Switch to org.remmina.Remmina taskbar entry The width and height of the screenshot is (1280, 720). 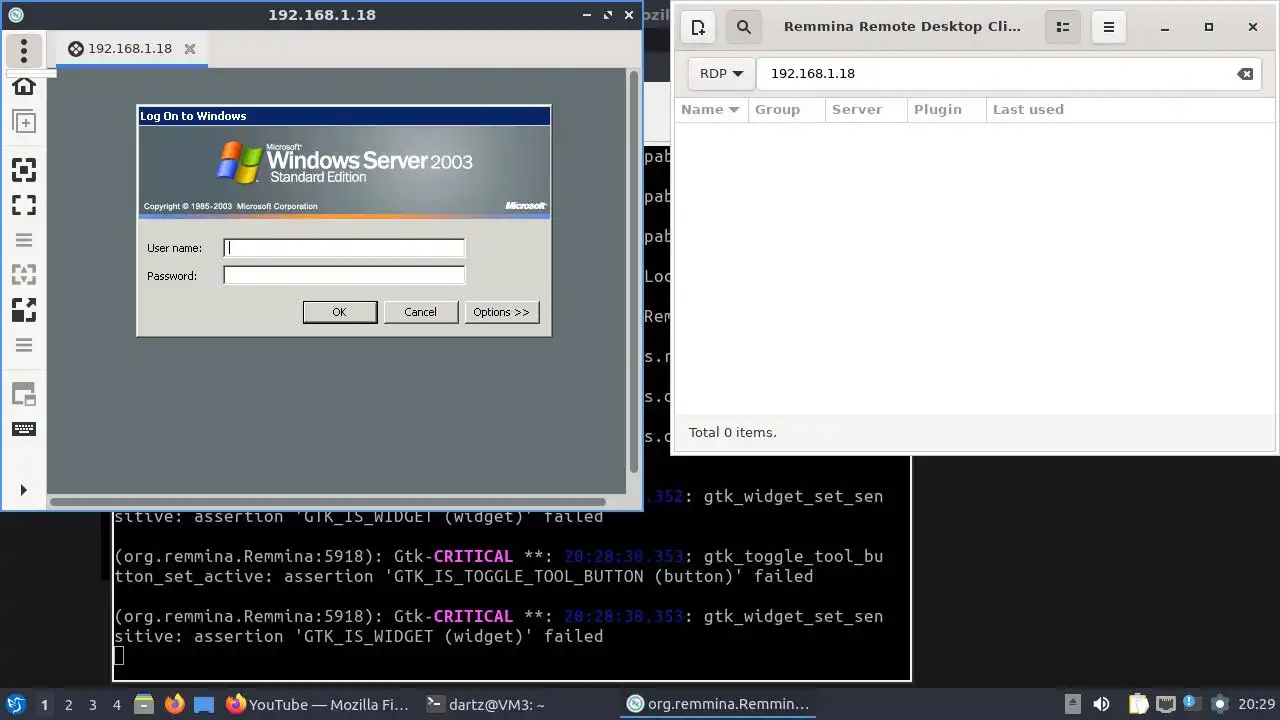[718, 704]
